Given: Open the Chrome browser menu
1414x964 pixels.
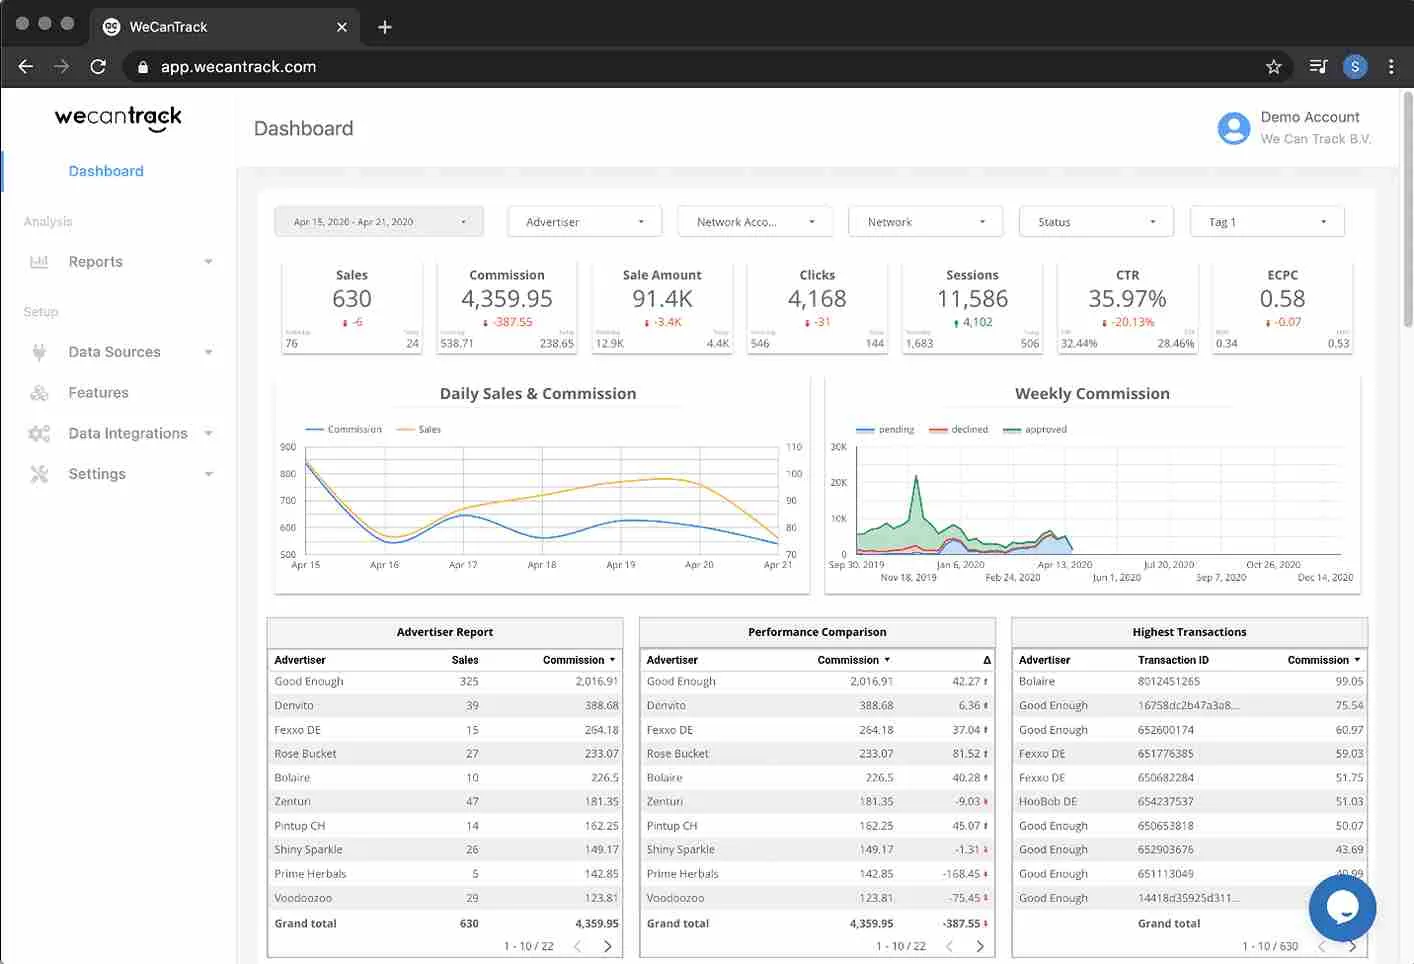Looking at the screenshot, I should pyautogui.click(x=1391, y=66).
